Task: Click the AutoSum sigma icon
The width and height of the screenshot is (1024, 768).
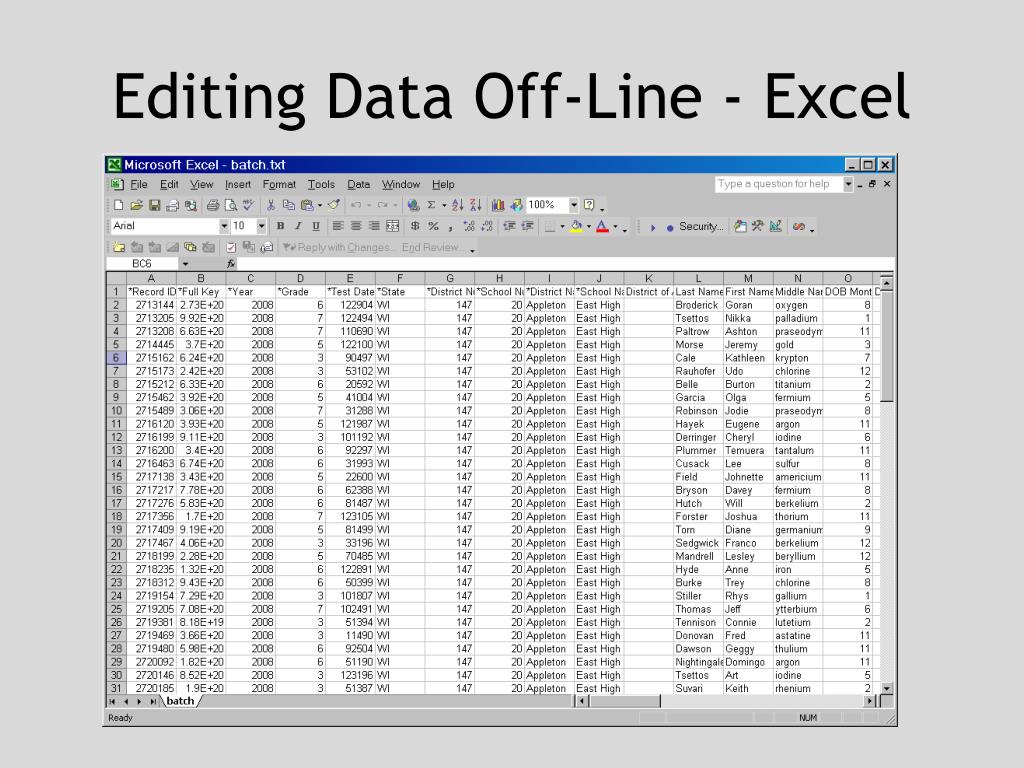Action: click(x=431, y=206)
